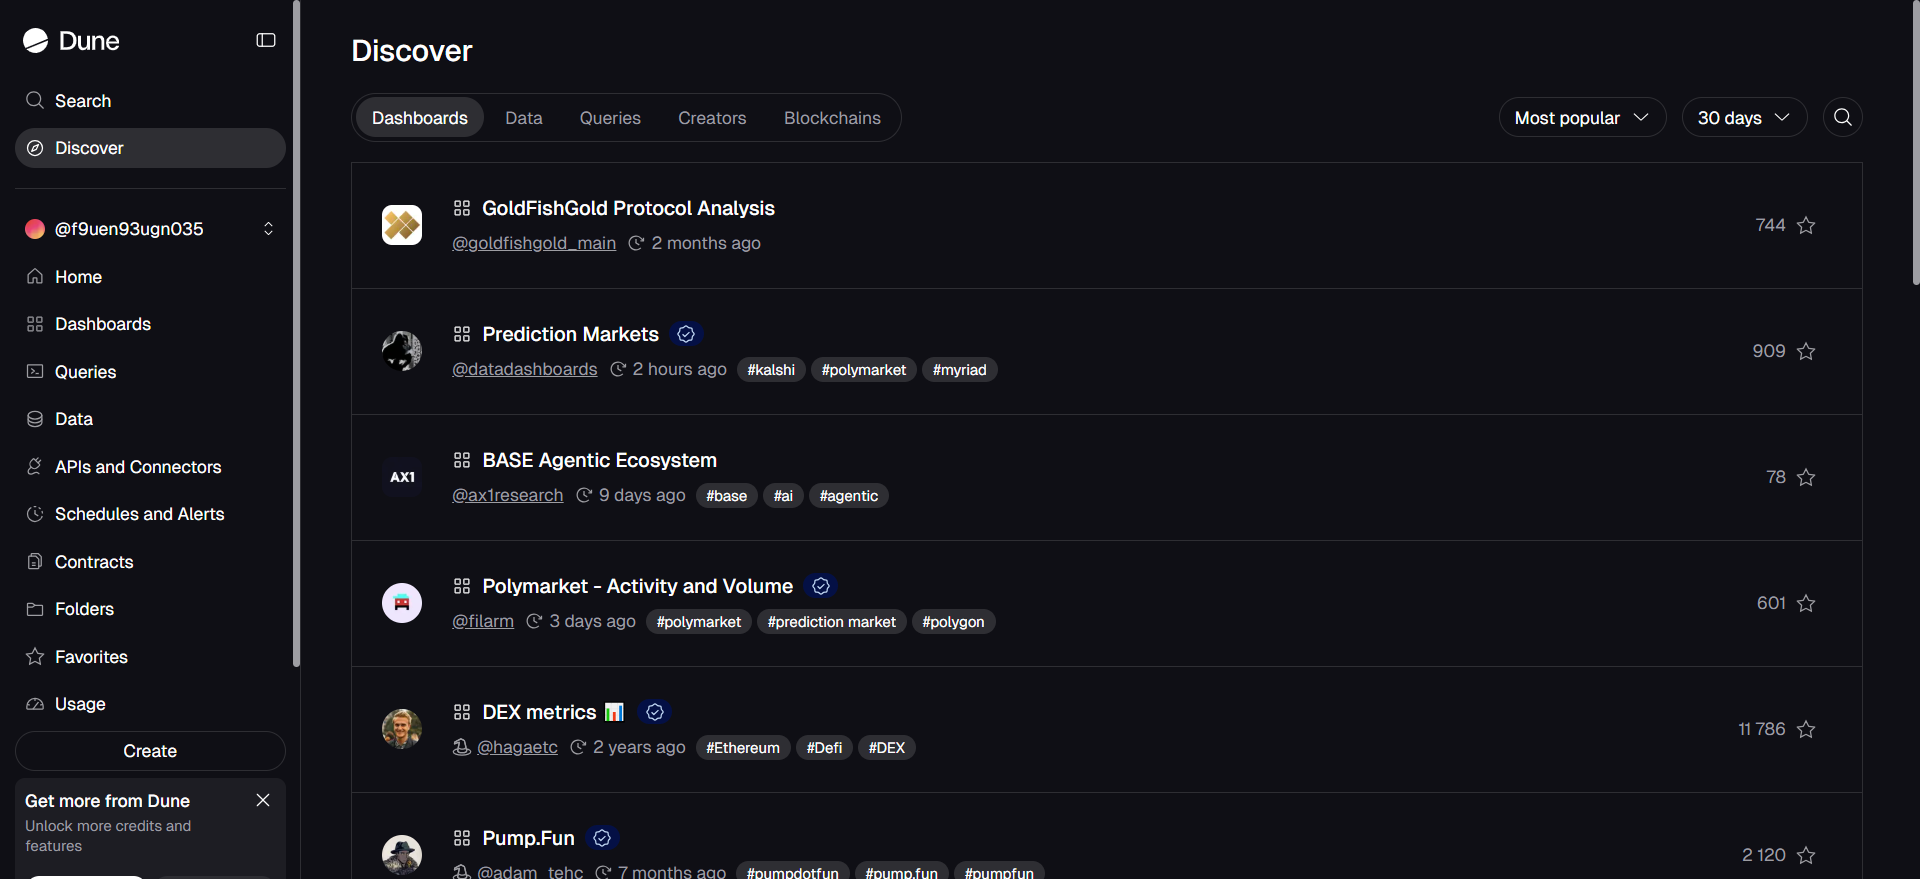Star the Polymarket Activity and Volume dashboard
The width and height of the screenshot is (1920, 879).
(1806, 603)
